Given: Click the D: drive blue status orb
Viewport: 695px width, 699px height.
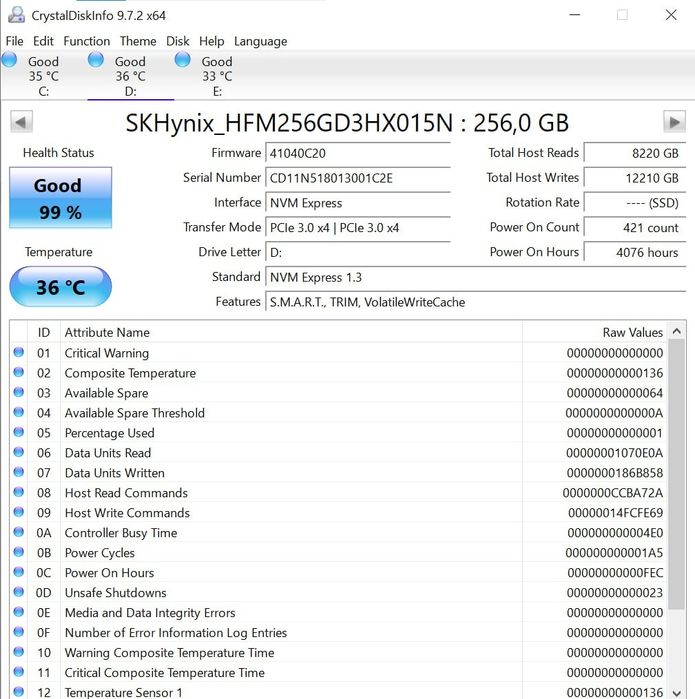Looking at the screenshot, I should coord(96,60).
